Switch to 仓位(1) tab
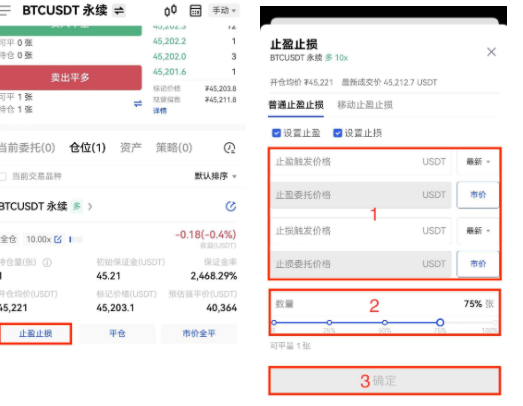Screen dimensions: 523x406 pos(88,147)
